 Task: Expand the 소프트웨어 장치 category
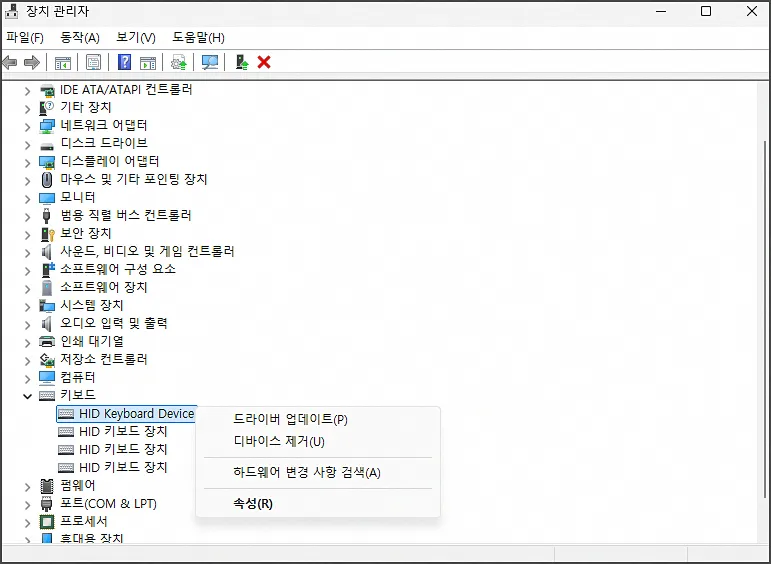28,289
